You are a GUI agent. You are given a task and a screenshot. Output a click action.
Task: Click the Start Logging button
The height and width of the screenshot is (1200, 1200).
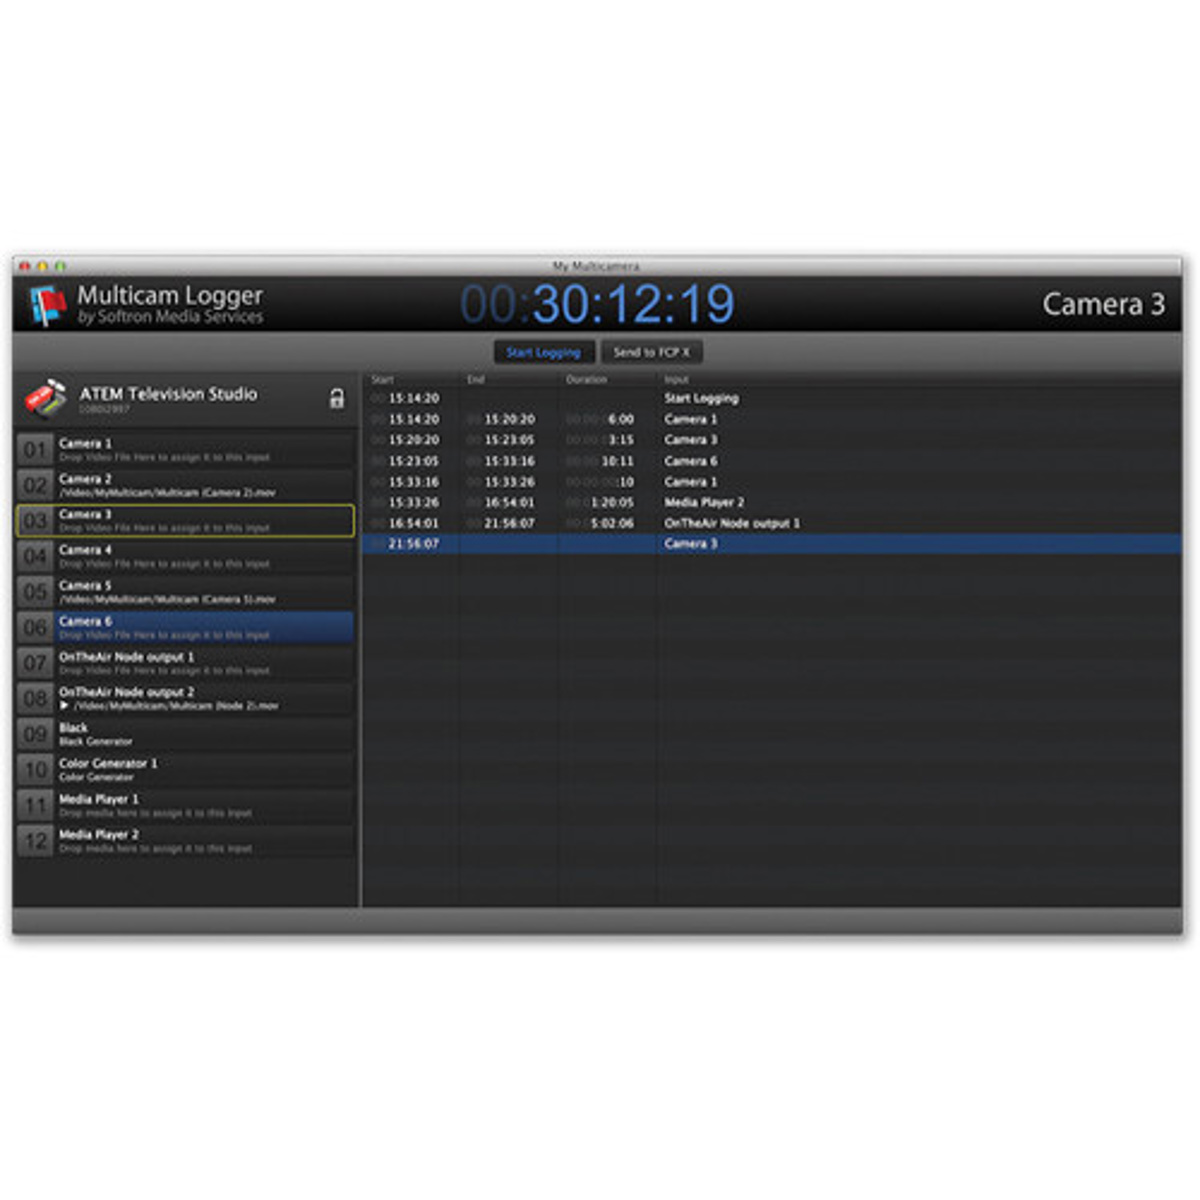point(543,352)
